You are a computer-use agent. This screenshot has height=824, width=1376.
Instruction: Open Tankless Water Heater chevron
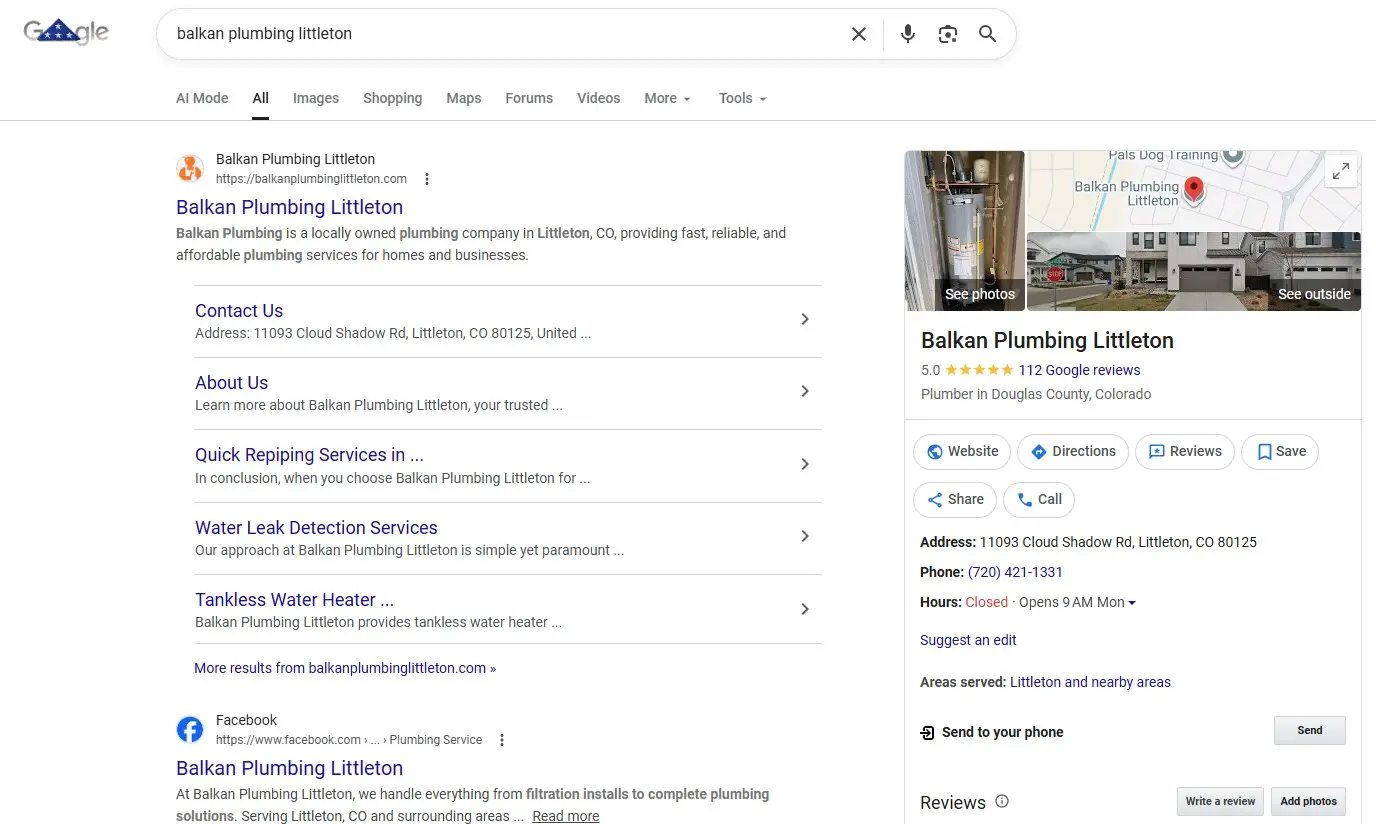(805, 609)
